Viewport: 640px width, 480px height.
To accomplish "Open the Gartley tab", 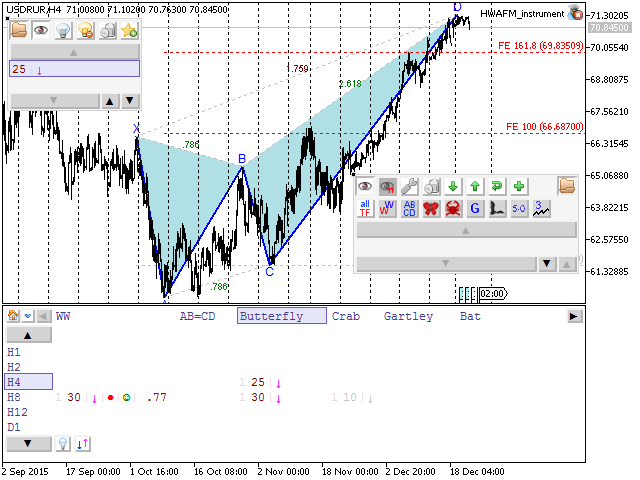I will point(408,316).
